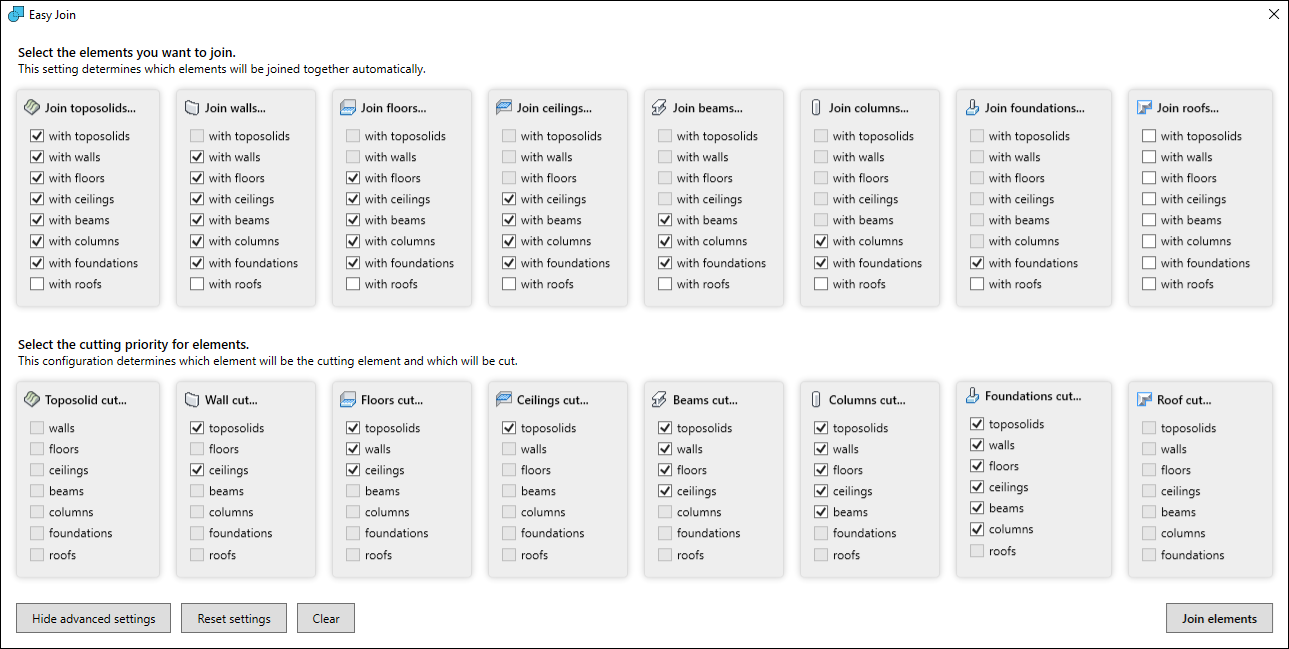The image size is (1289, 649).
Task: Click the floor icon beside Join floors
Action: [x=348, y=108]
